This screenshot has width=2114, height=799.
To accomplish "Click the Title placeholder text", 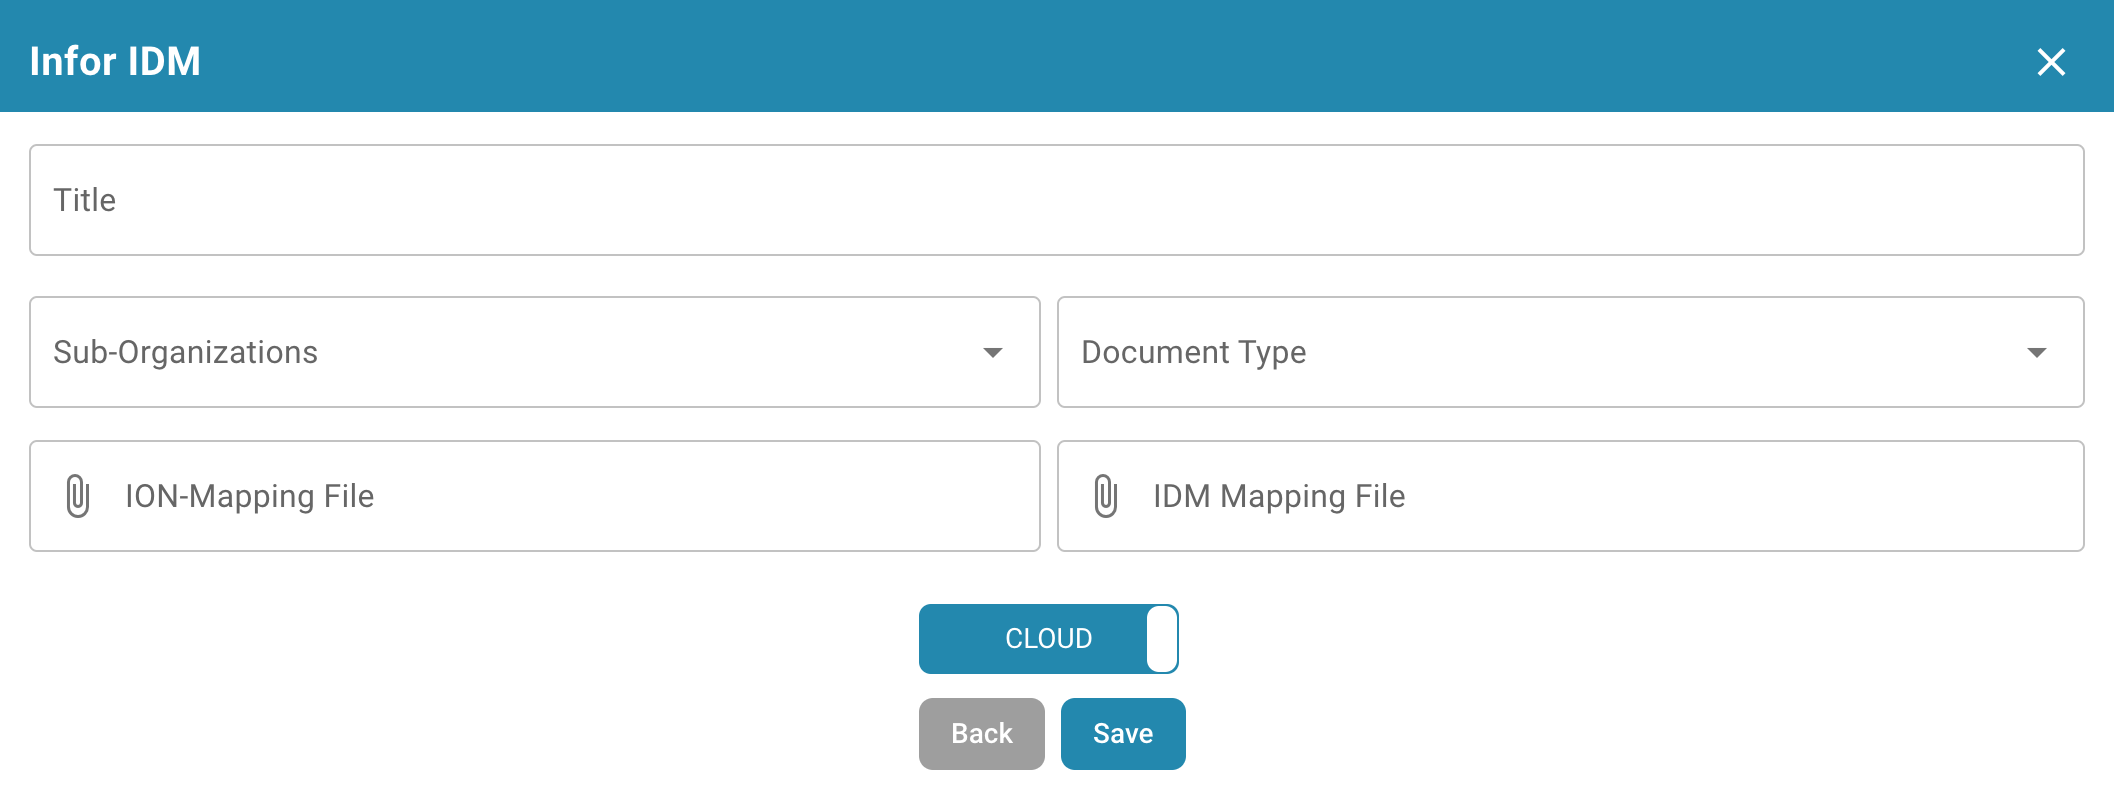I will point(85,200).
